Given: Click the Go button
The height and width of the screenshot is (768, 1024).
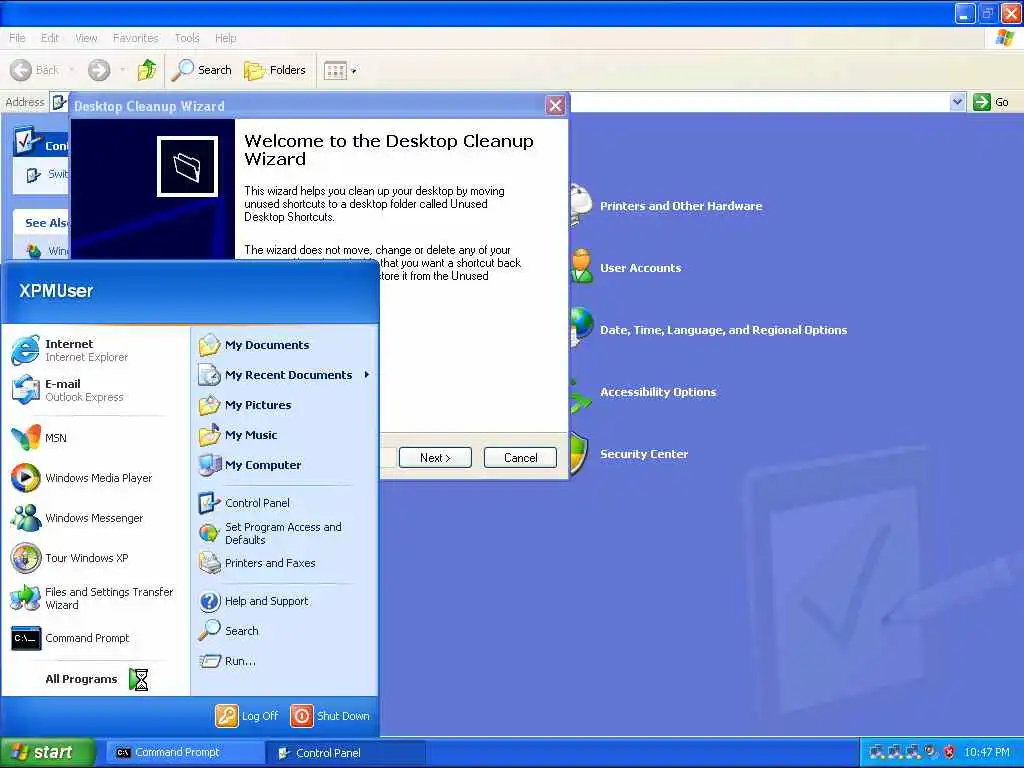Looking at the screenshot, I should [x=991, y=102].
